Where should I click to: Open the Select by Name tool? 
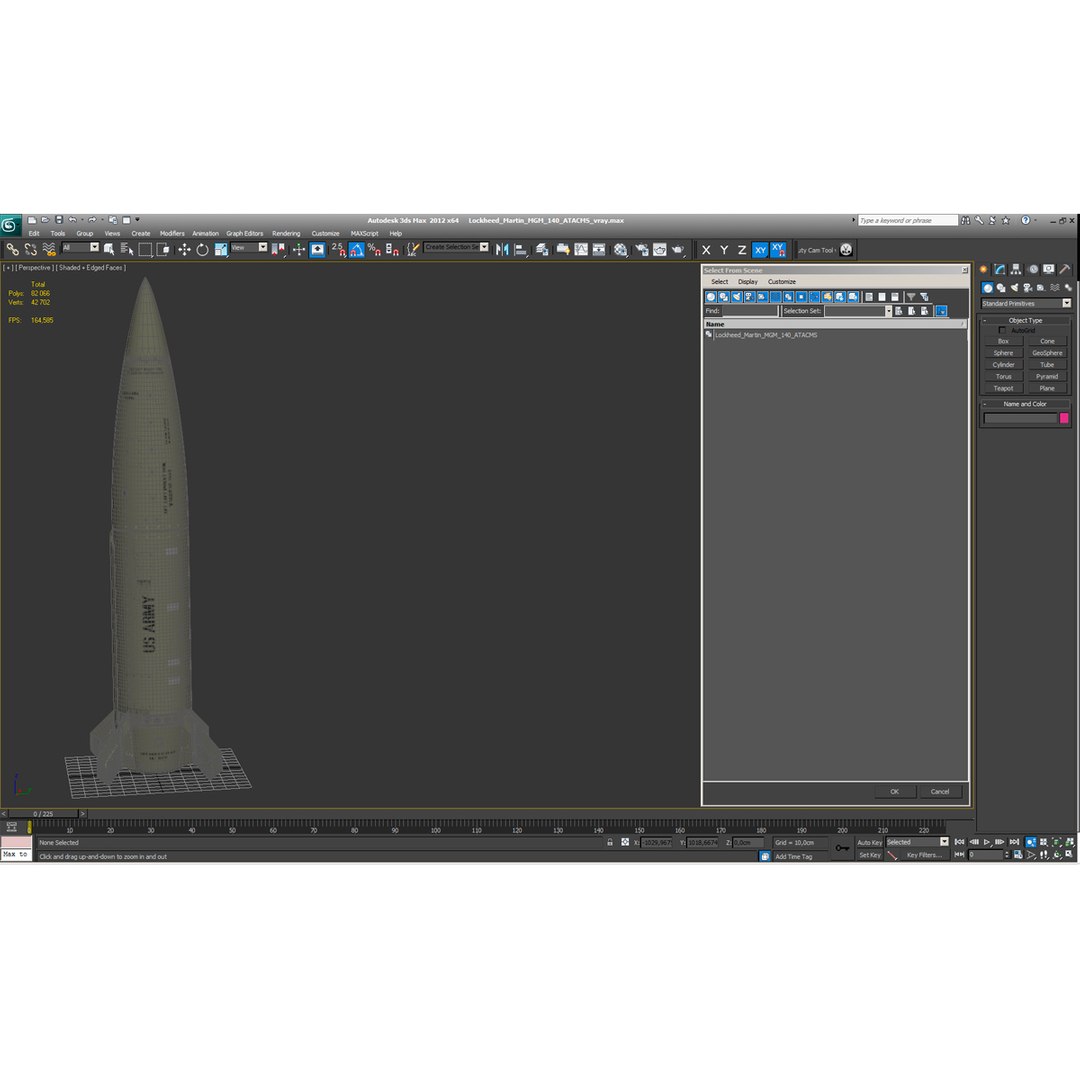click(x=127, y=249)
